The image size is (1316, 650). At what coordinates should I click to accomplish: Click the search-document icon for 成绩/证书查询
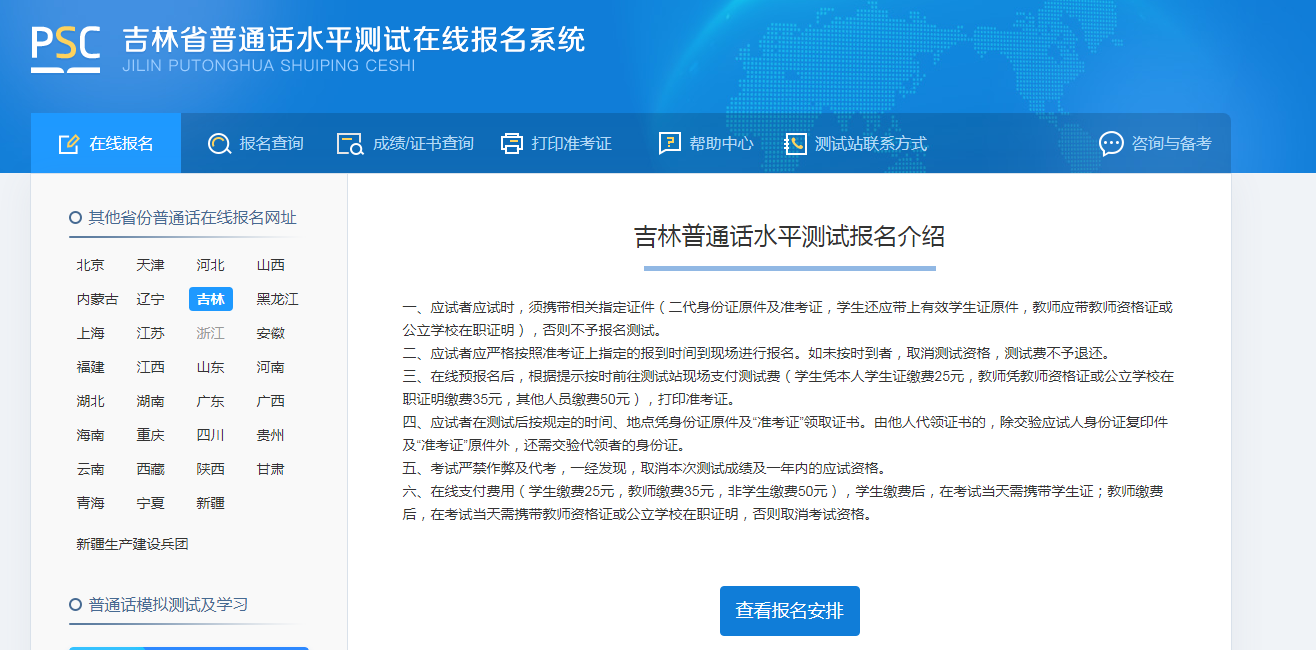[x=350, y=144]
